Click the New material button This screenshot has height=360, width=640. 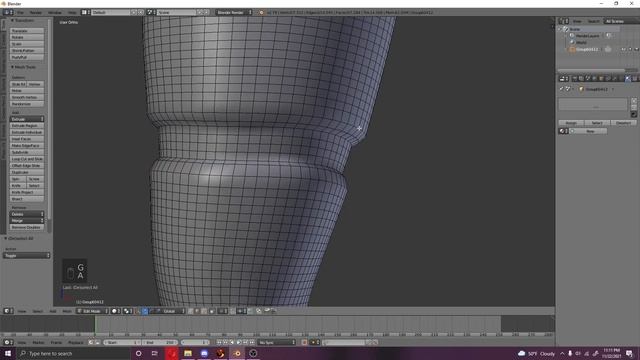point(588,131)
